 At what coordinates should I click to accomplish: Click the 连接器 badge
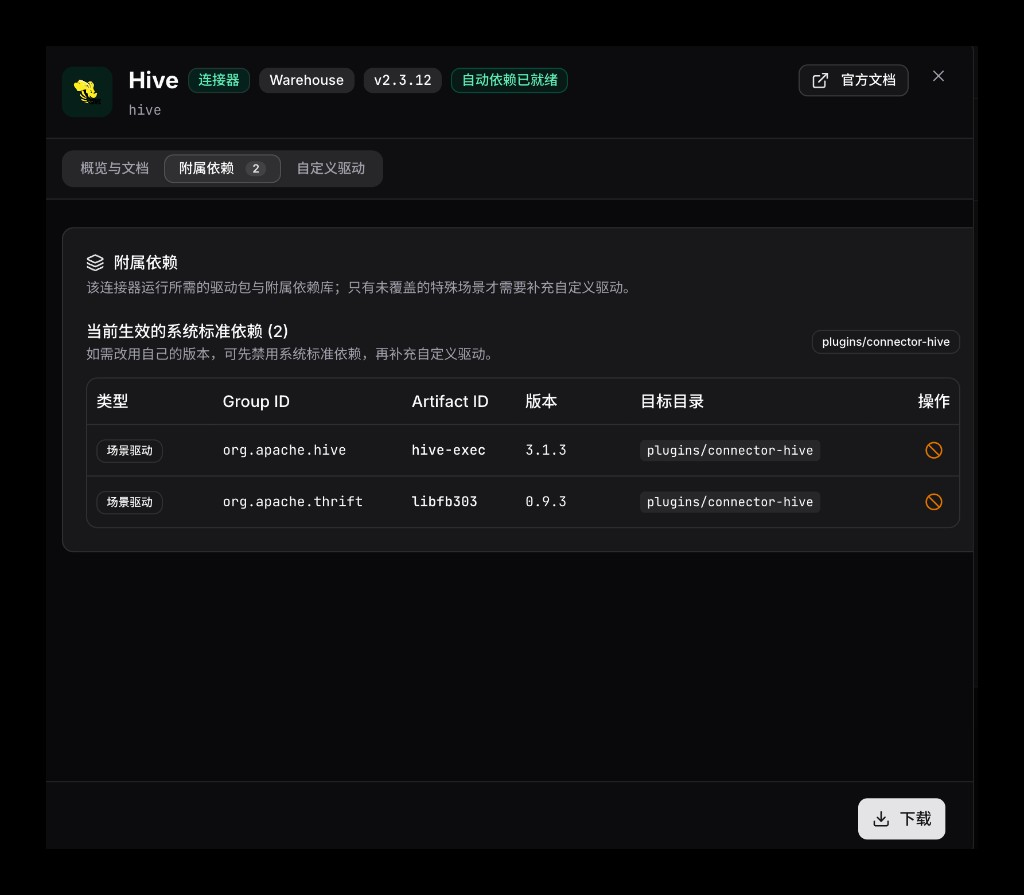click(x=219, y=80)
